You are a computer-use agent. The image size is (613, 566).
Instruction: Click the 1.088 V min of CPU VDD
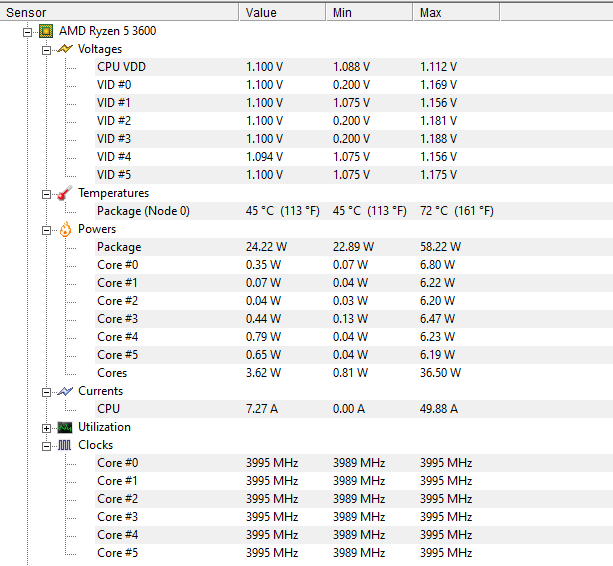pos(351,67)
